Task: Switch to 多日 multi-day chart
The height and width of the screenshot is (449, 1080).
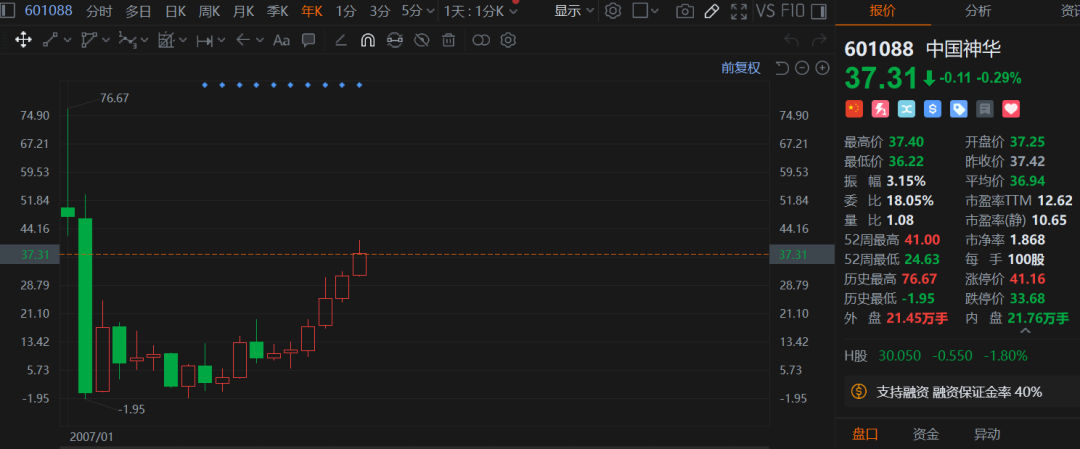Action: pyautogui.click(x=139, y=11)
